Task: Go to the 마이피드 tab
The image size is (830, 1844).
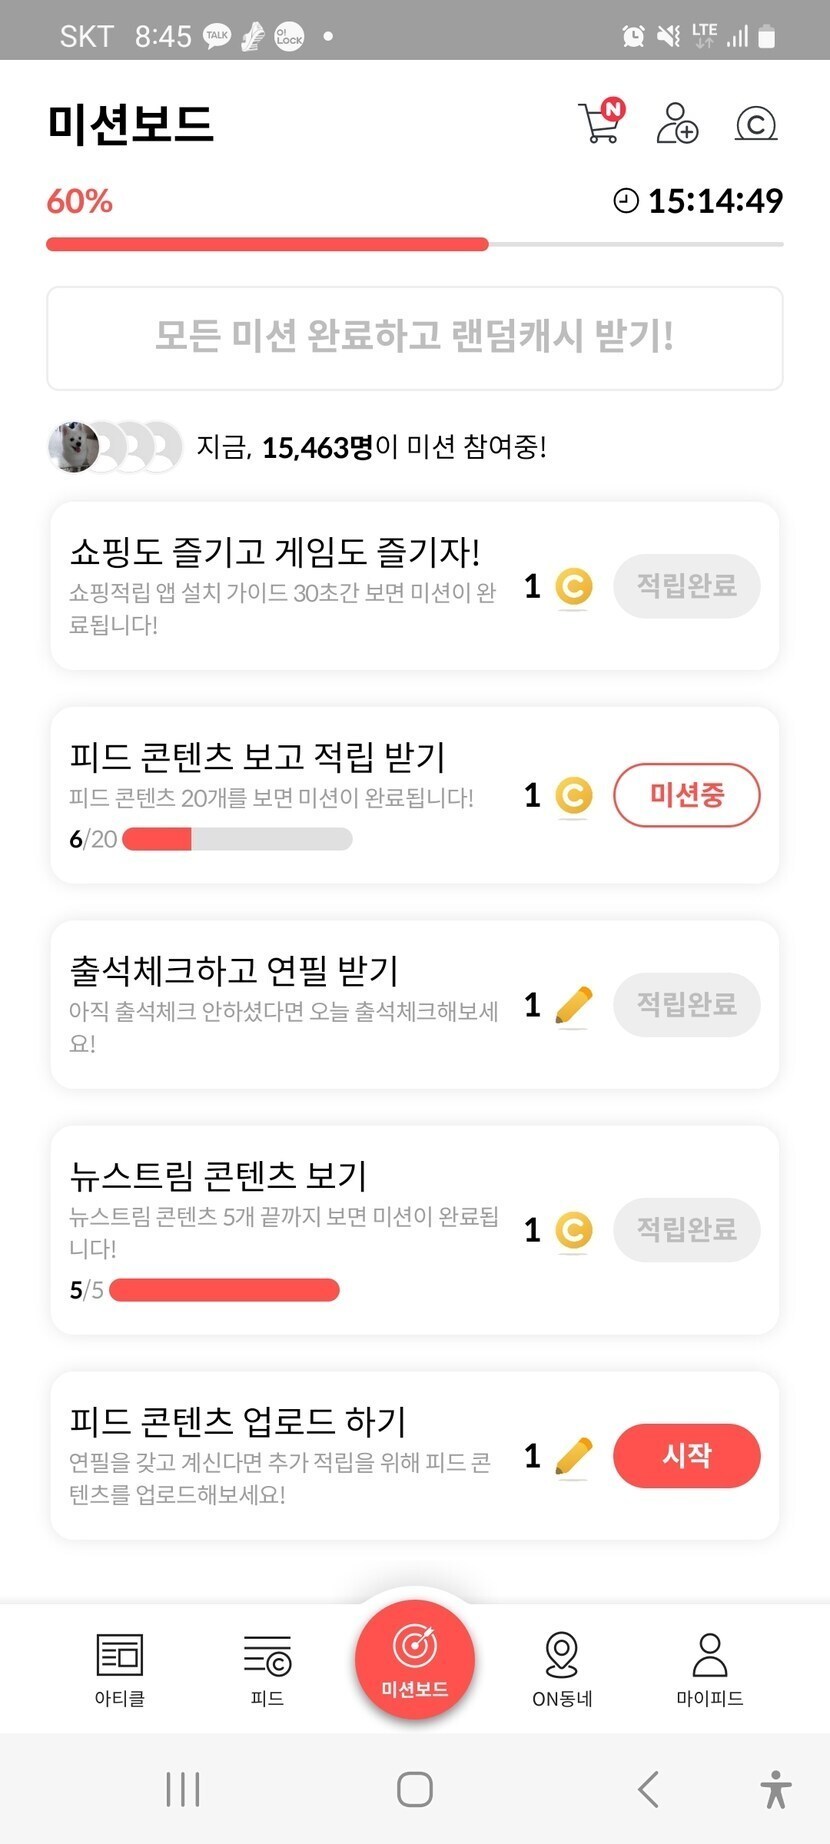Action: [x=709, y=1669]
